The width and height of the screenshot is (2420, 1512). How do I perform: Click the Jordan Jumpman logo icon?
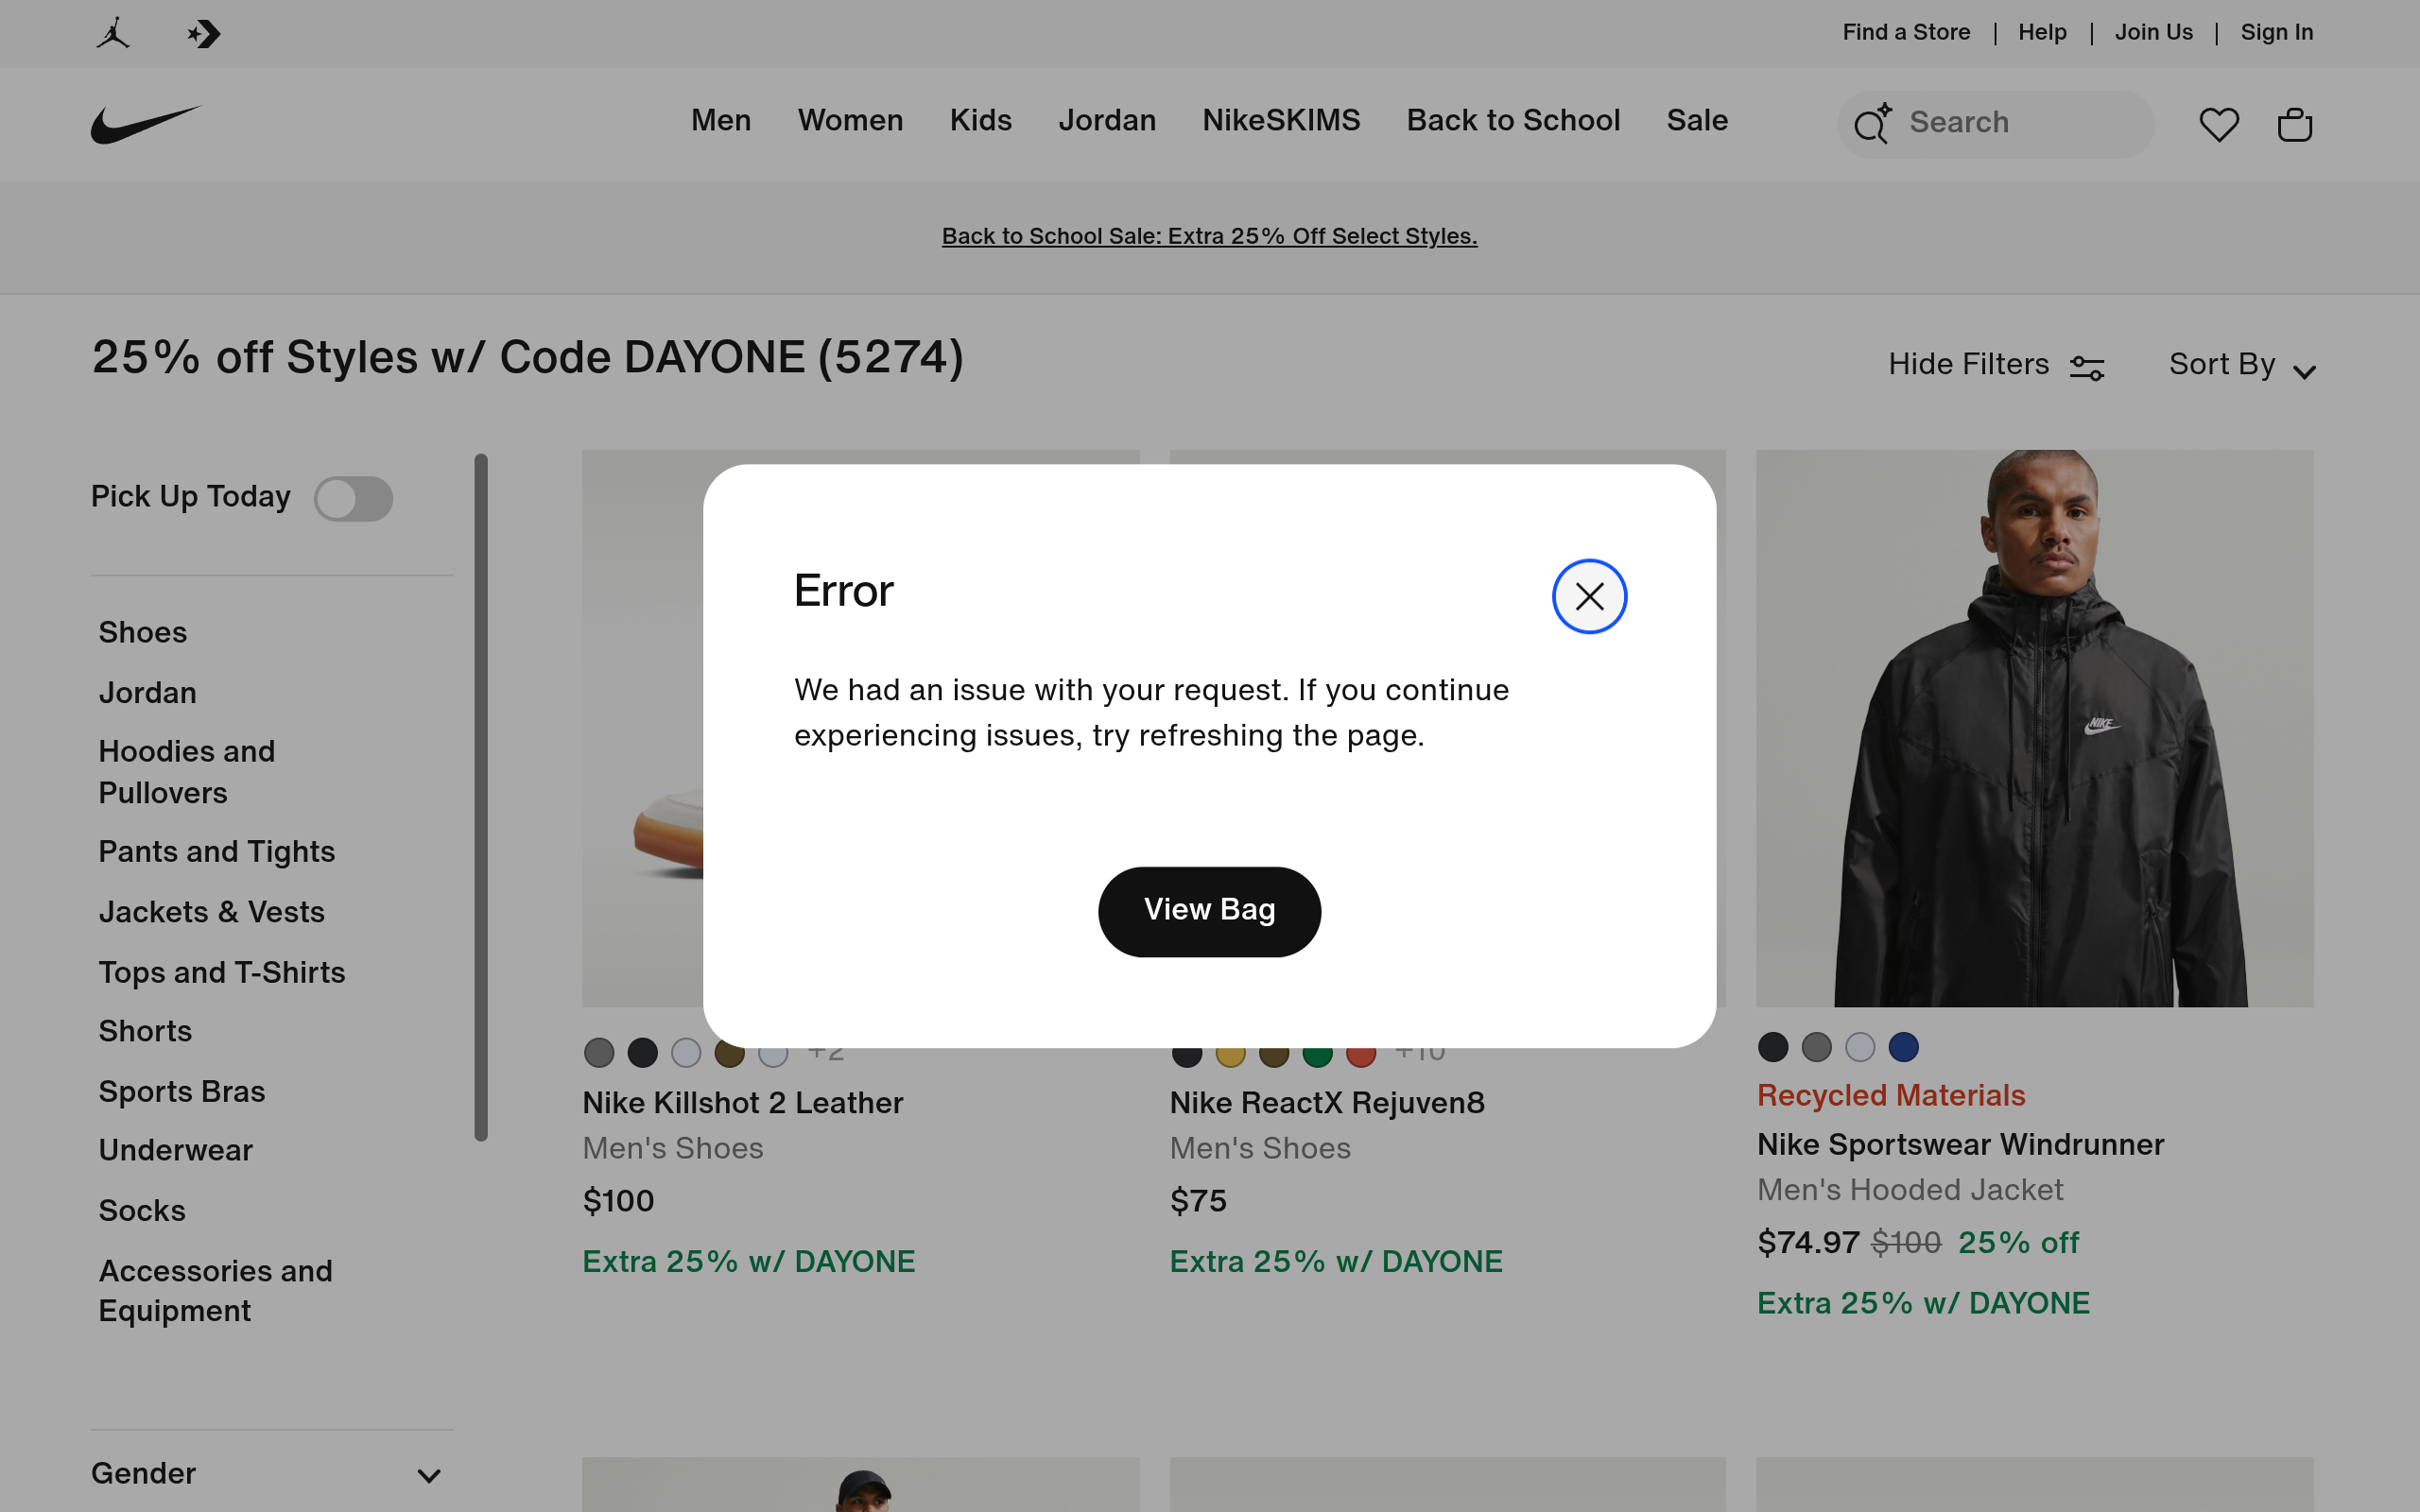[x=113, y=33]
